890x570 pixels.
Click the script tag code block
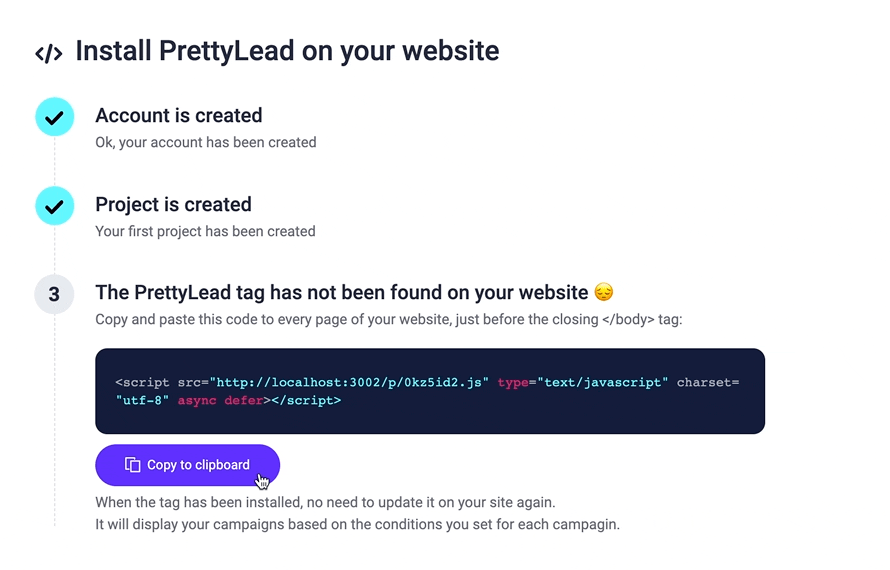430,391
